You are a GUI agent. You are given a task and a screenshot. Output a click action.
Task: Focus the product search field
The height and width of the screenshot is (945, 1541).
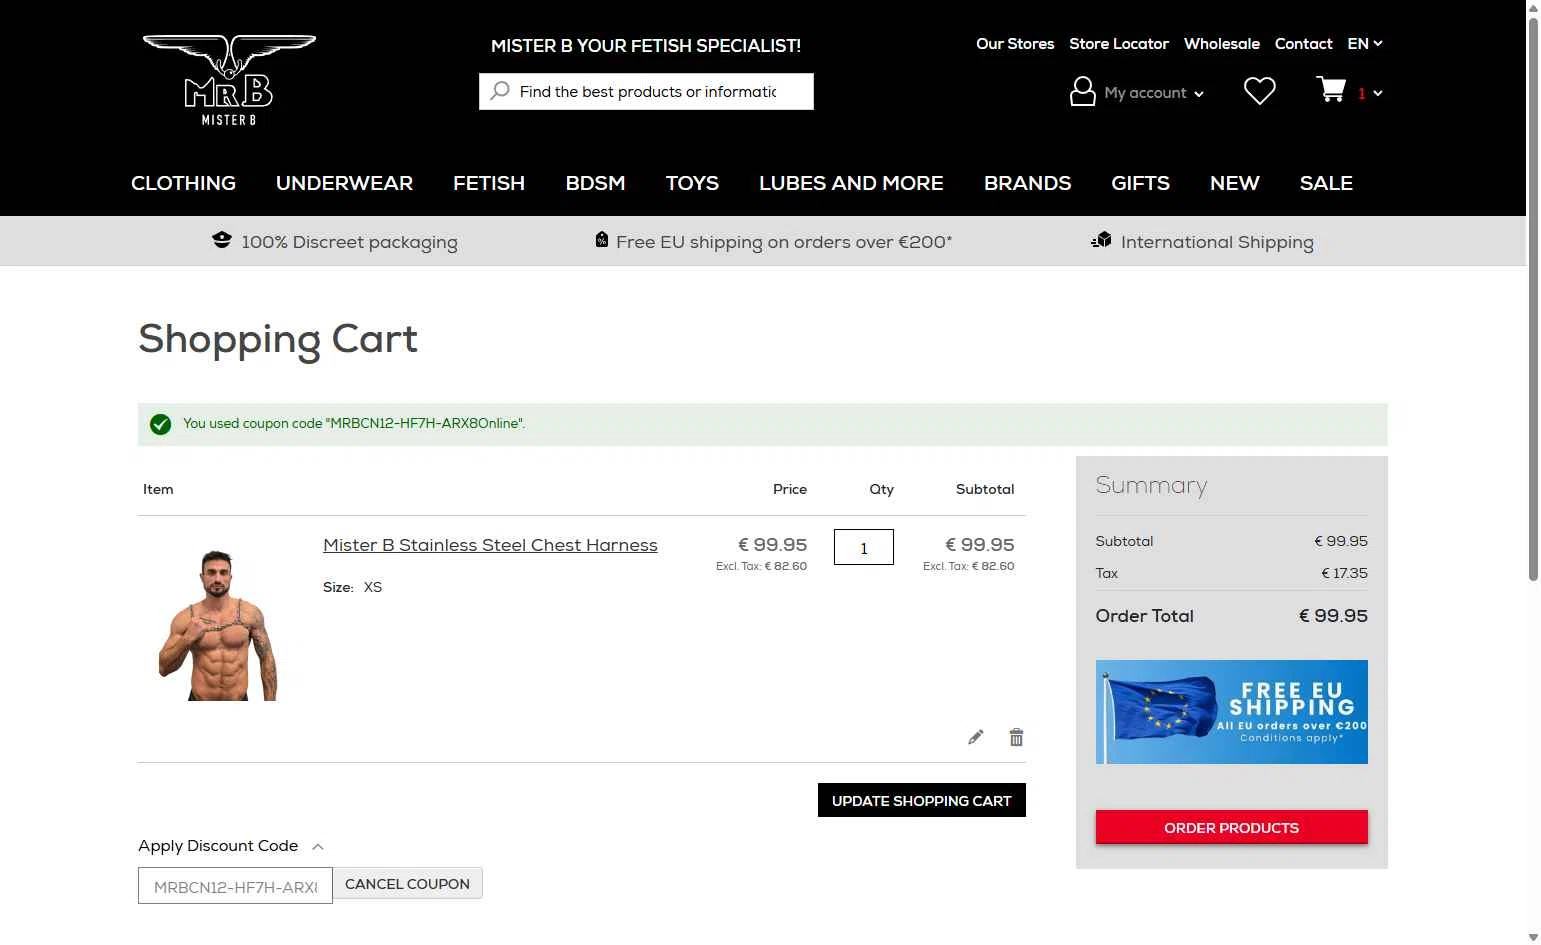click(647, 91)
